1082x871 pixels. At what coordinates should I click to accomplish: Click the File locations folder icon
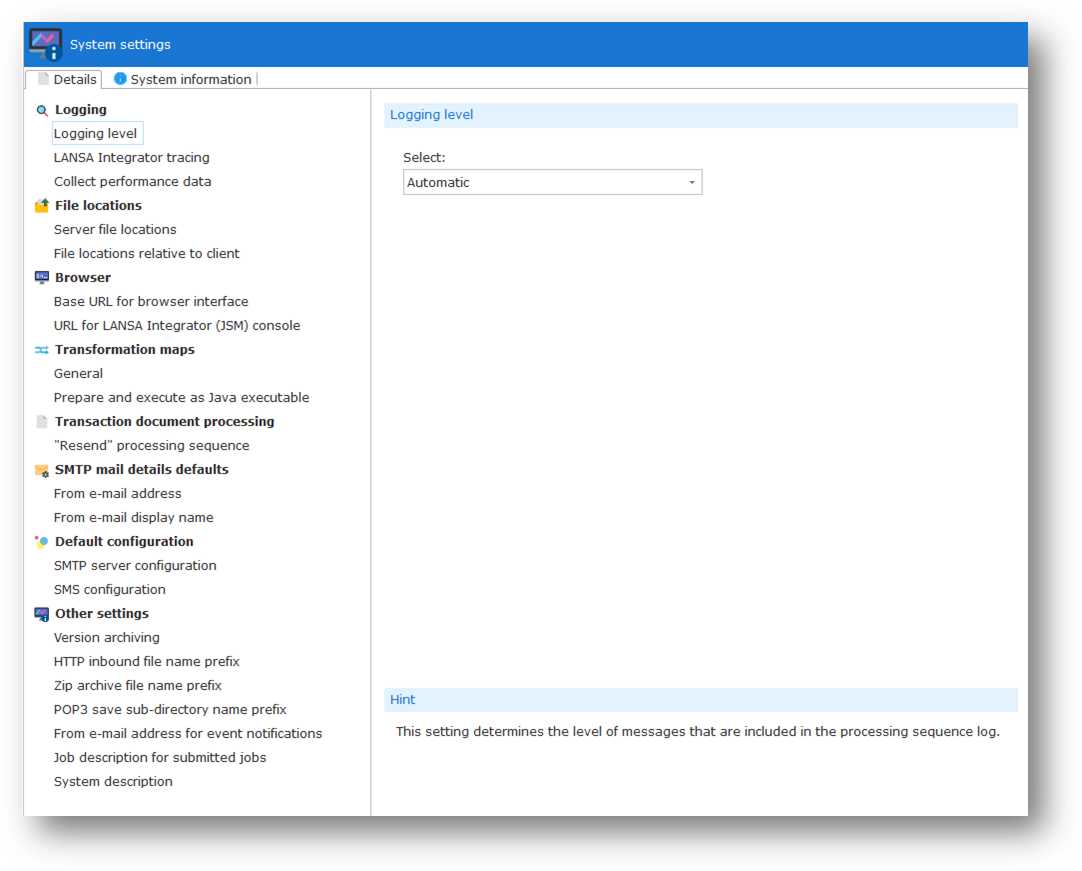pyautogui.click(x=42, y=206)
